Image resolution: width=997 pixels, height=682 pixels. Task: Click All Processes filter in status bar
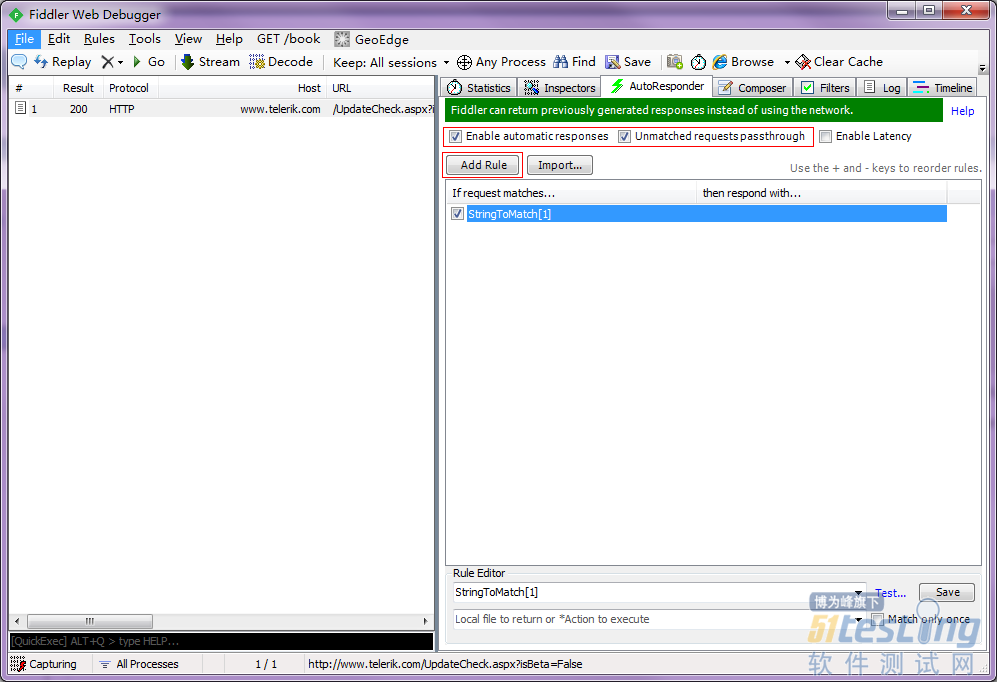(x=139, y=664)
